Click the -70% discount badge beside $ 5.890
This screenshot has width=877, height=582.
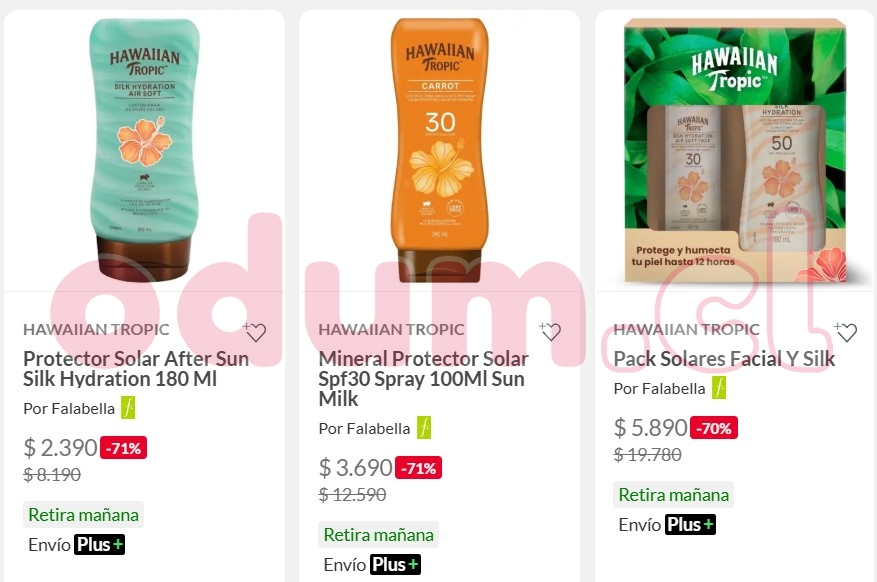[x=714, y=428]
